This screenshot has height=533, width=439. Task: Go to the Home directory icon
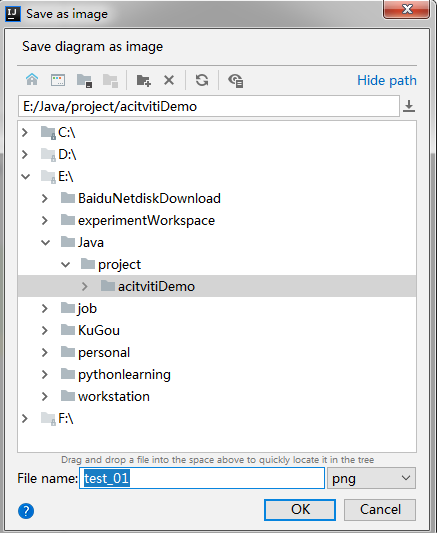[x=32, y=80]
